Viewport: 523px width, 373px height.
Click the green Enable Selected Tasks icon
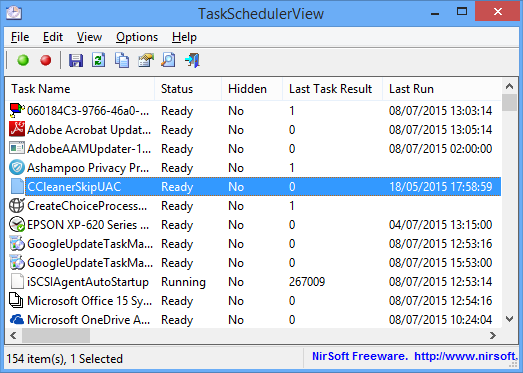click(23, 60)
